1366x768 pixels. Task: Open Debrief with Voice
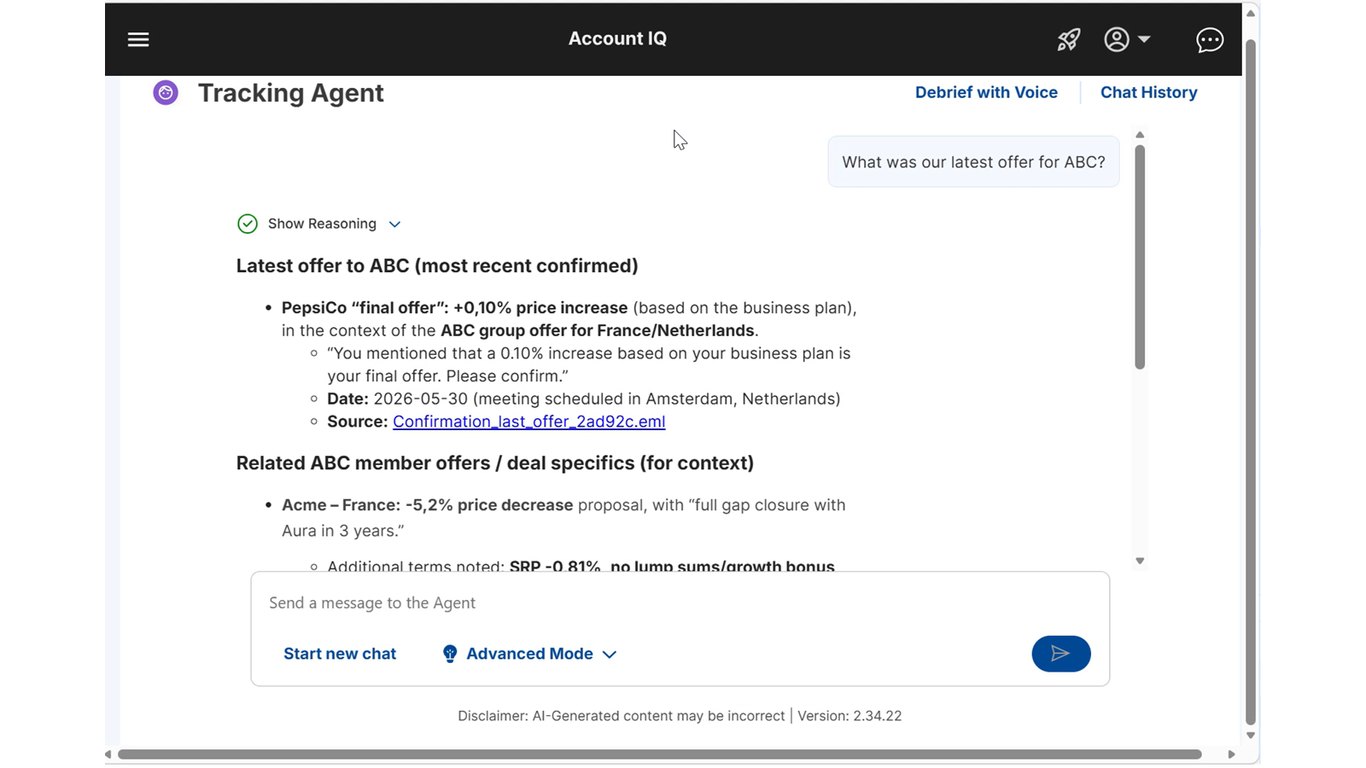click(986, 92)
